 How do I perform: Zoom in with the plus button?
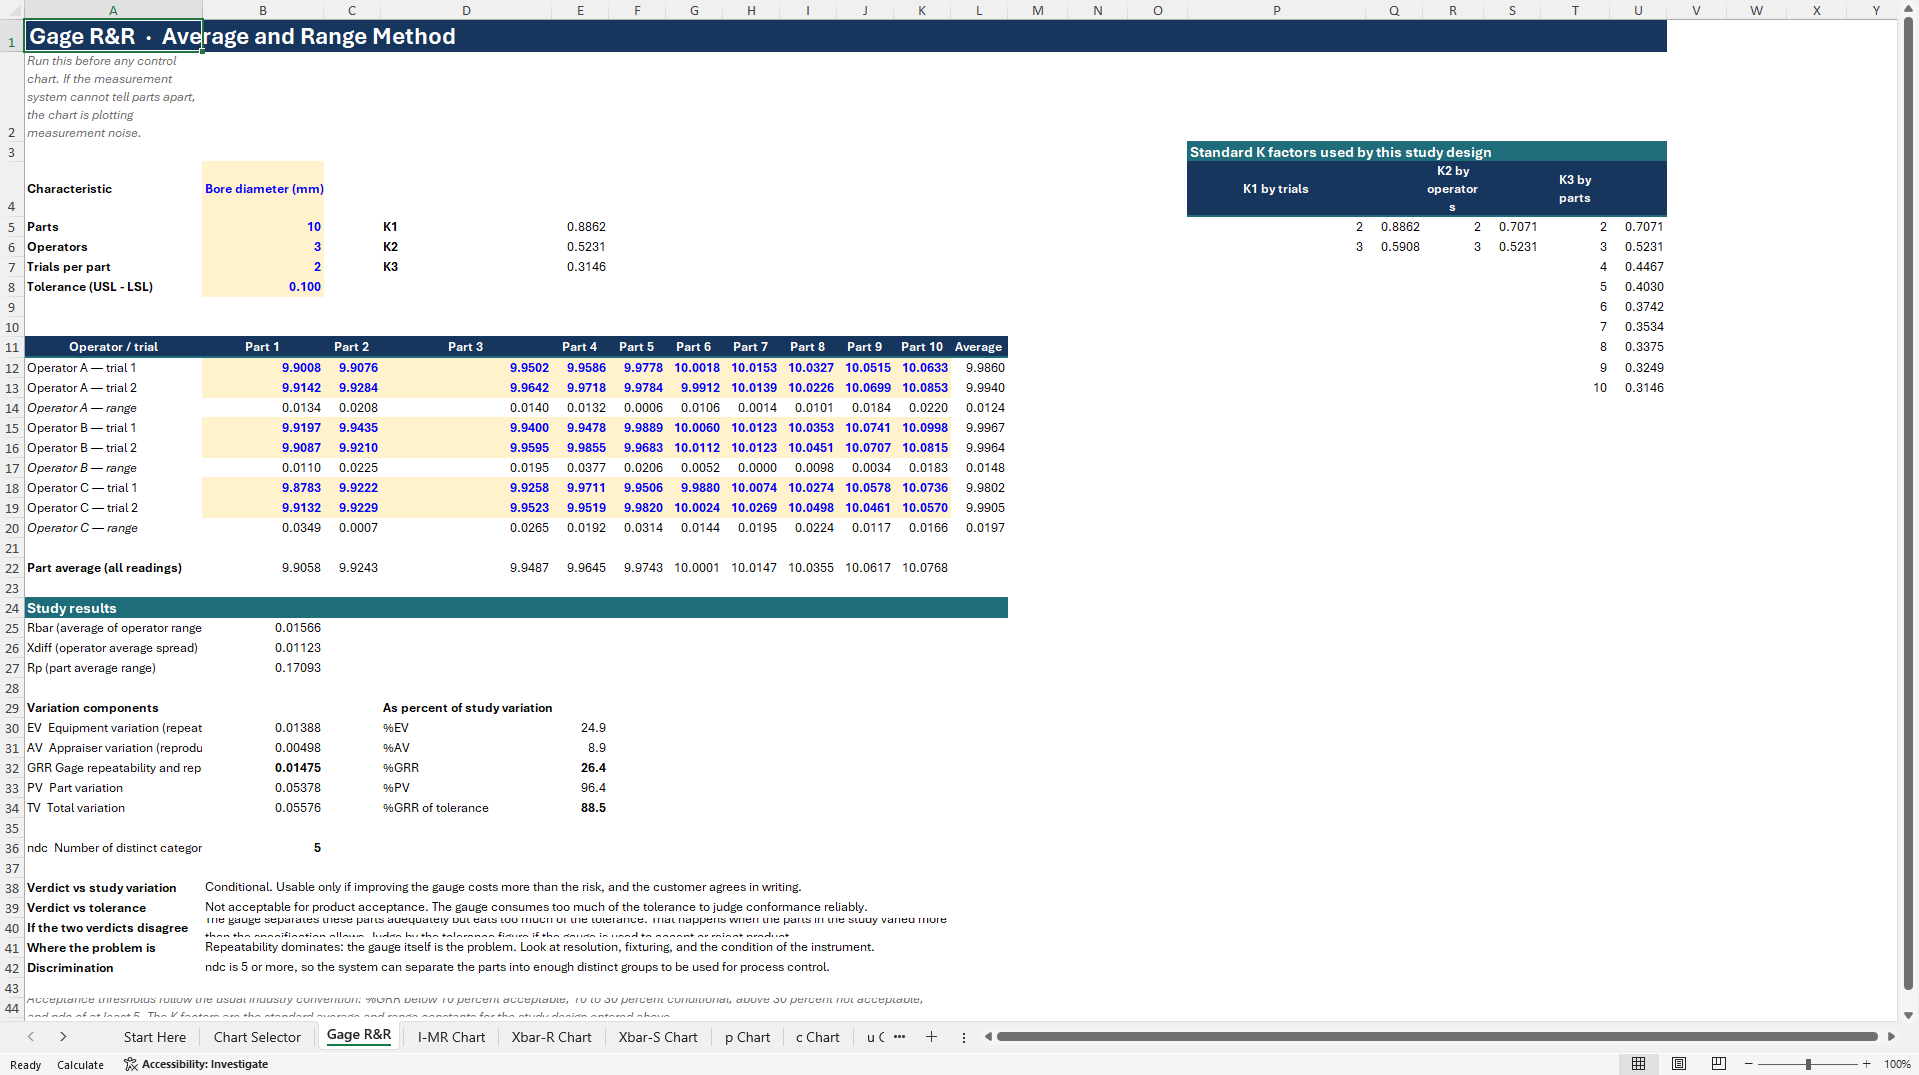click(1866, 1064)
